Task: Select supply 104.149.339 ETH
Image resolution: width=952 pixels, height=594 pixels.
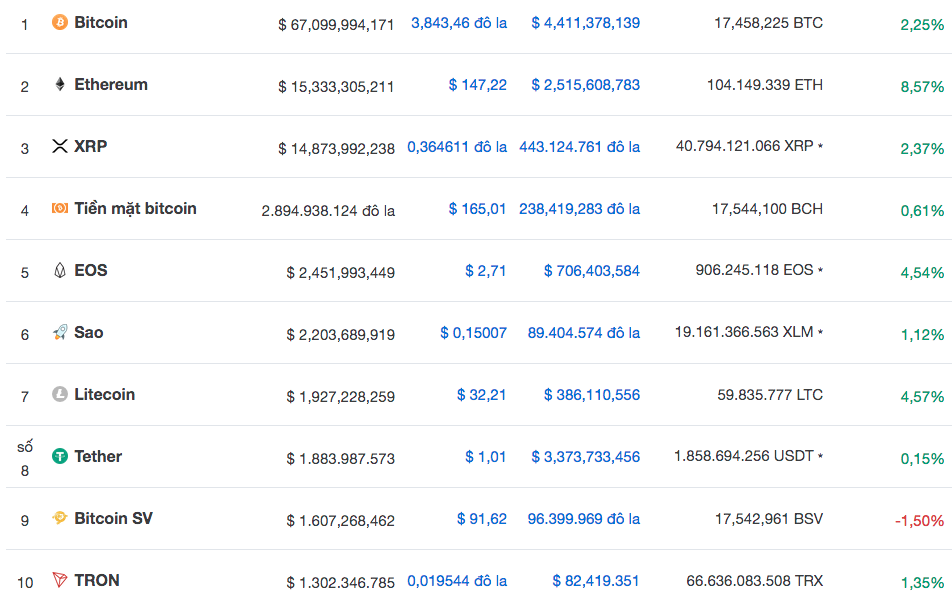Action: 765,85
